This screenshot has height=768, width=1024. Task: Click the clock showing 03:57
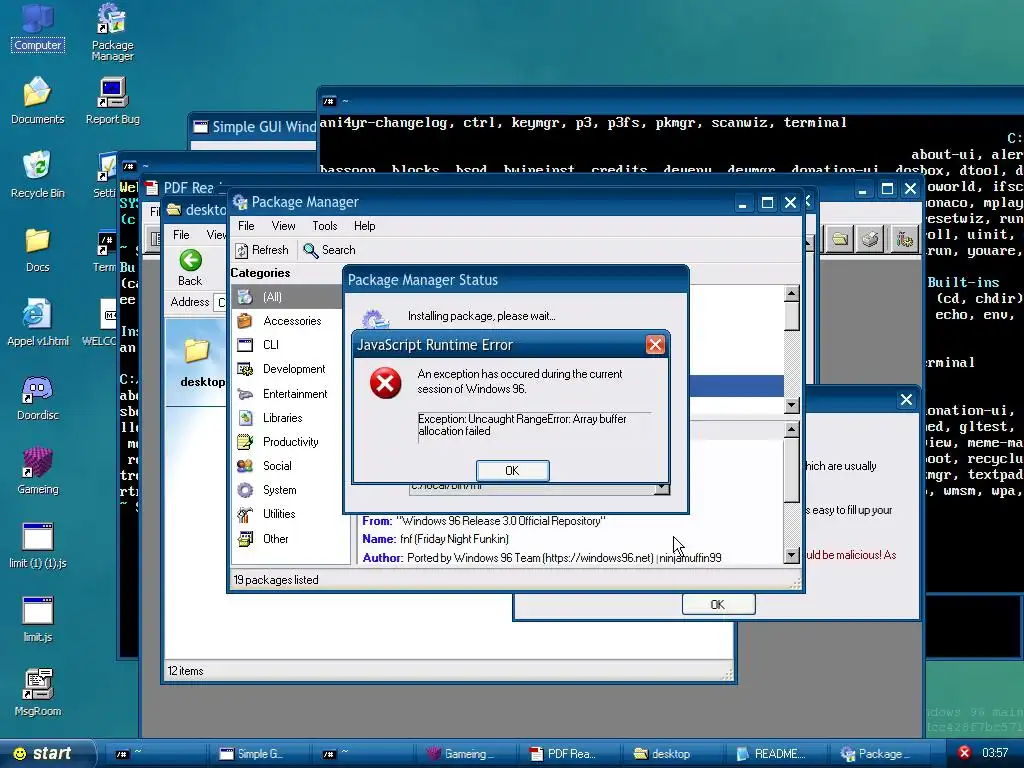pos(995,753)
